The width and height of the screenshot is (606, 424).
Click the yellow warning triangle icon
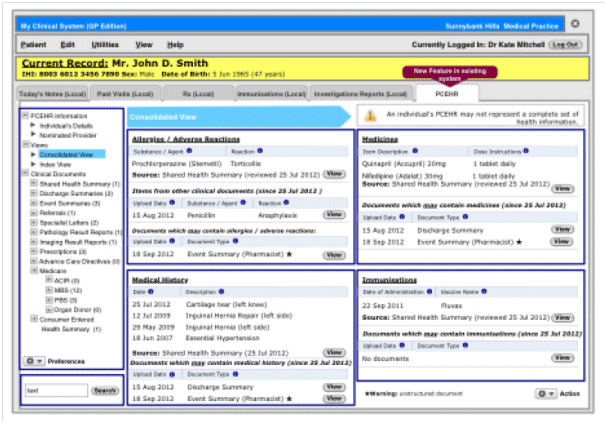click(370, 116)
